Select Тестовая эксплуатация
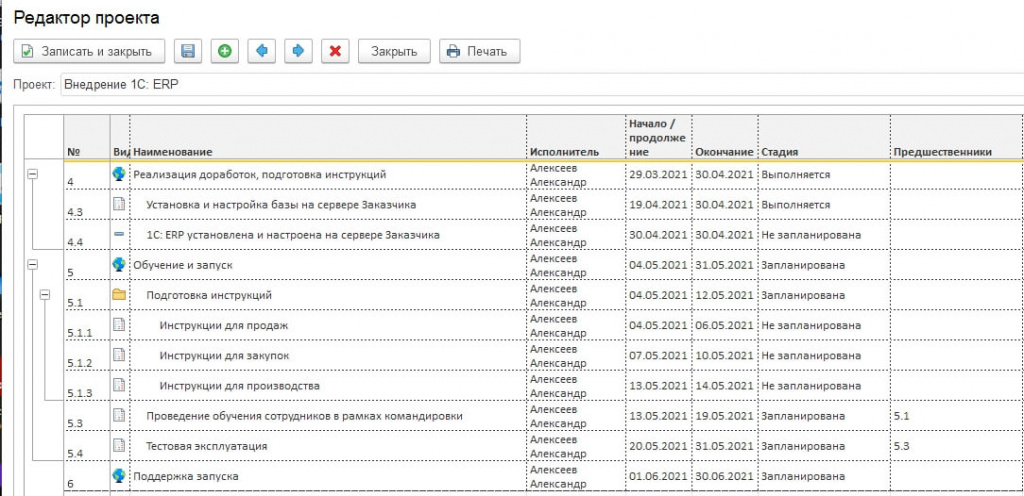This screenshot has height=496, width=1024. click(x=206, y=446)
